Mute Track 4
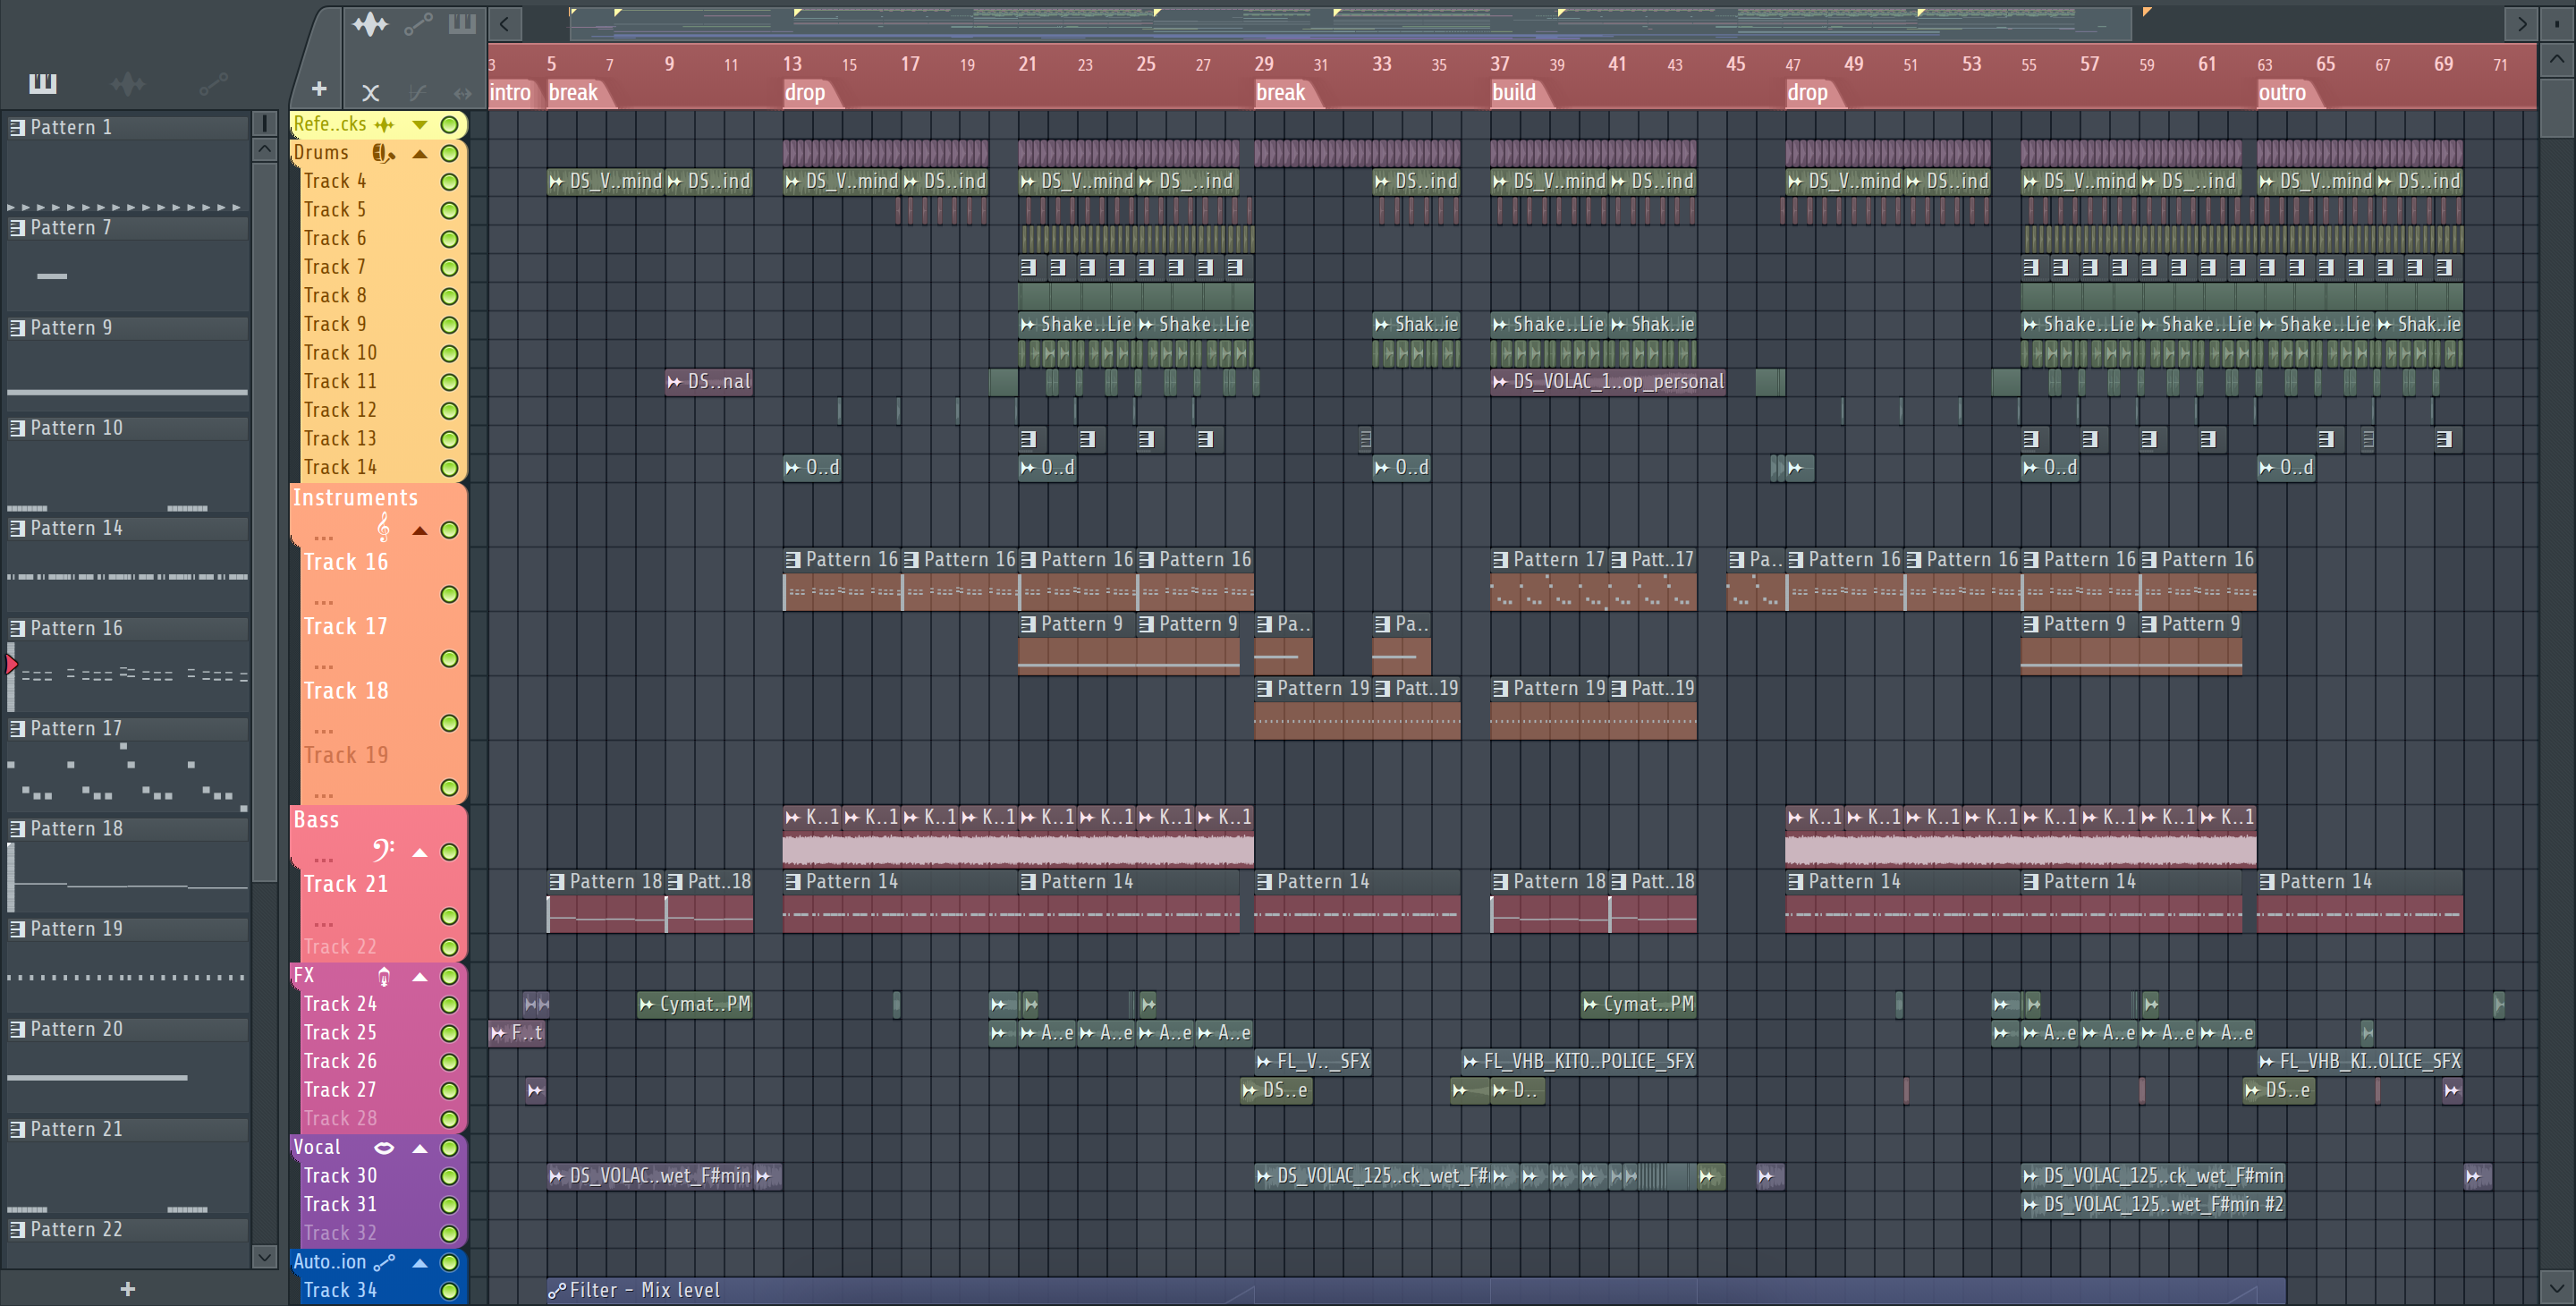The image size is (2576, 1306). 450,182
